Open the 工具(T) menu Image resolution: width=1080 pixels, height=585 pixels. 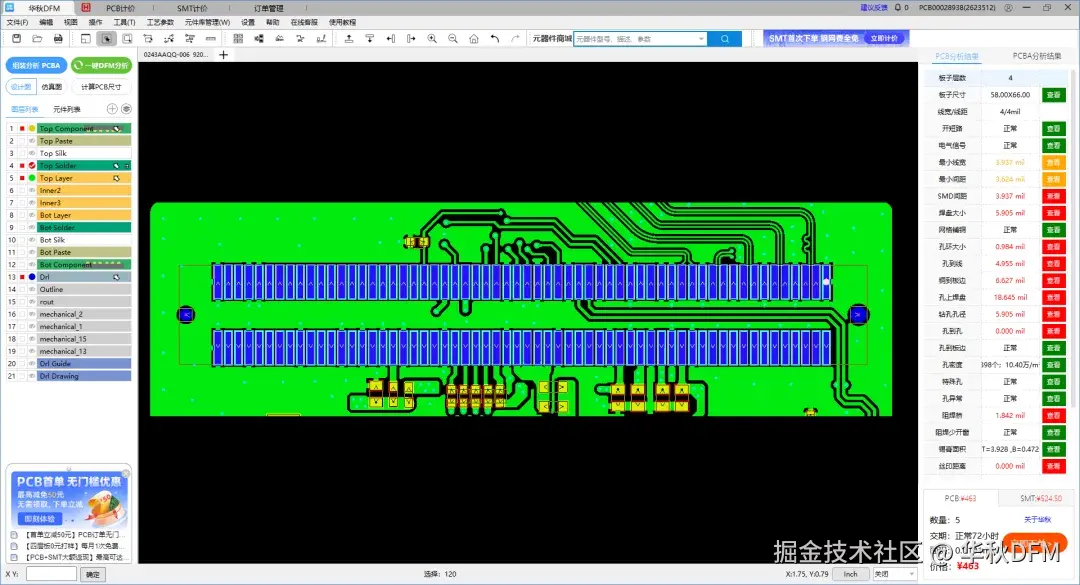click(125, 22)
